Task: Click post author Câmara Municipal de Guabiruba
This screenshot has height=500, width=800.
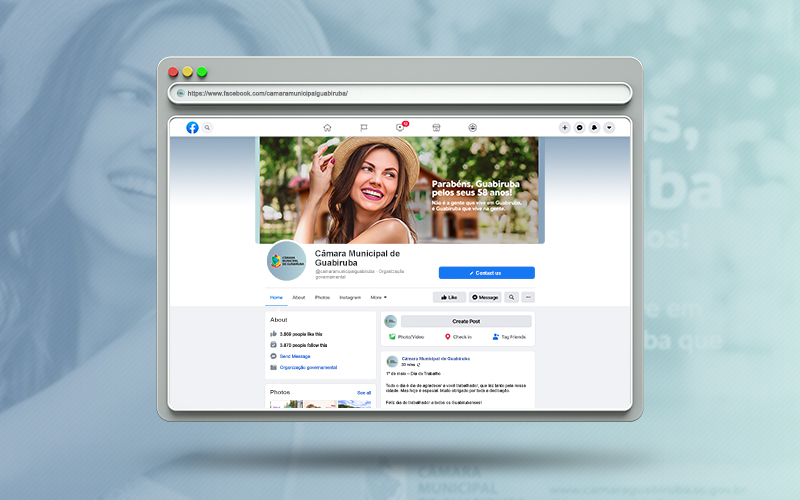Action: (x=436, y=359)
